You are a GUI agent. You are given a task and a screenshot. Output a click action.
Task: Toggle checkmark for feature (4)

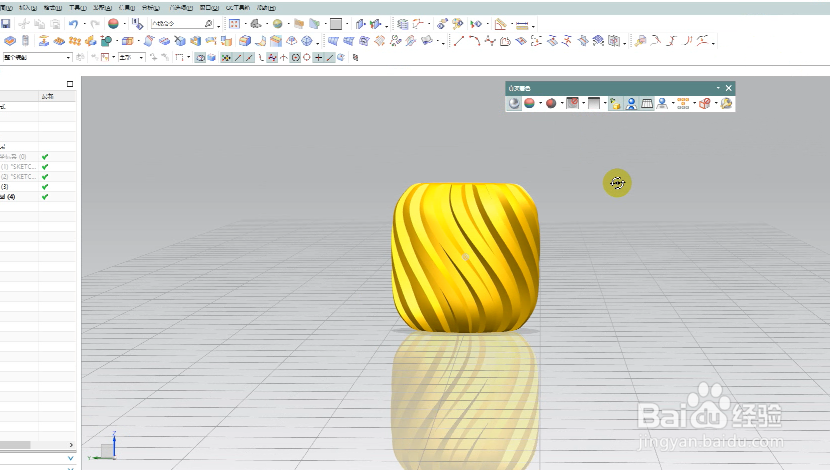[x=45, y=197]
